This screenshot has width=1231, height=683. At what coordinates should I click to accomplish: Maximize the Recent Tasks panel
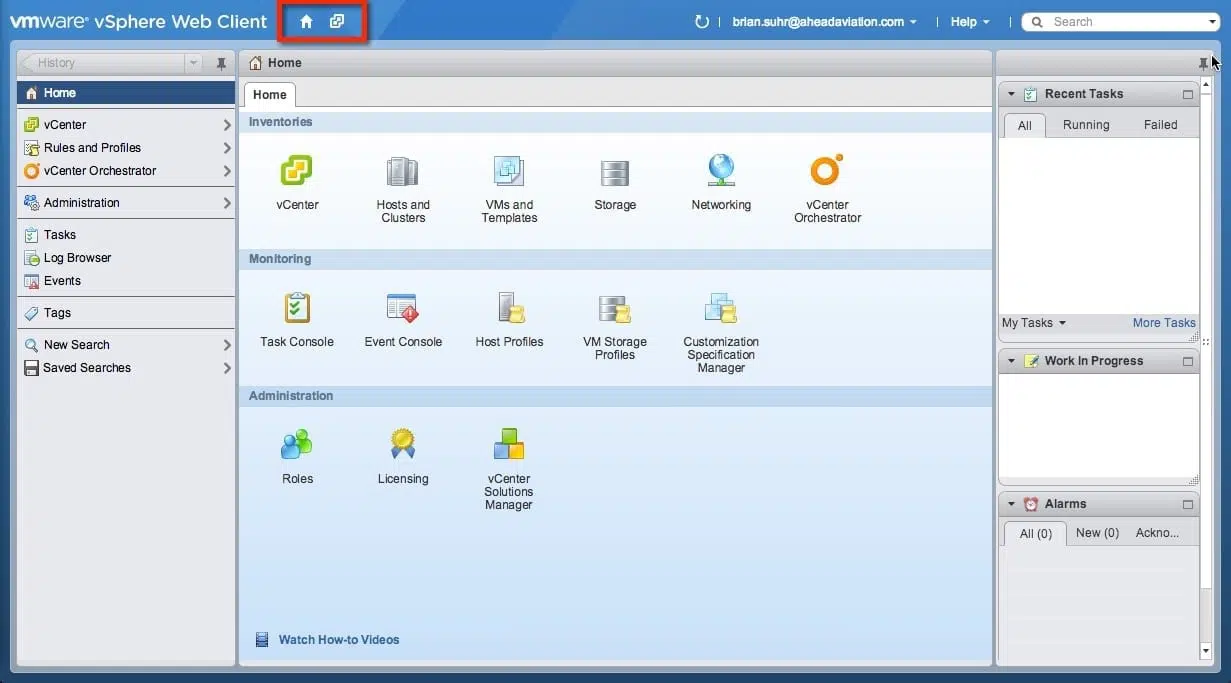tap(1188, 94)
